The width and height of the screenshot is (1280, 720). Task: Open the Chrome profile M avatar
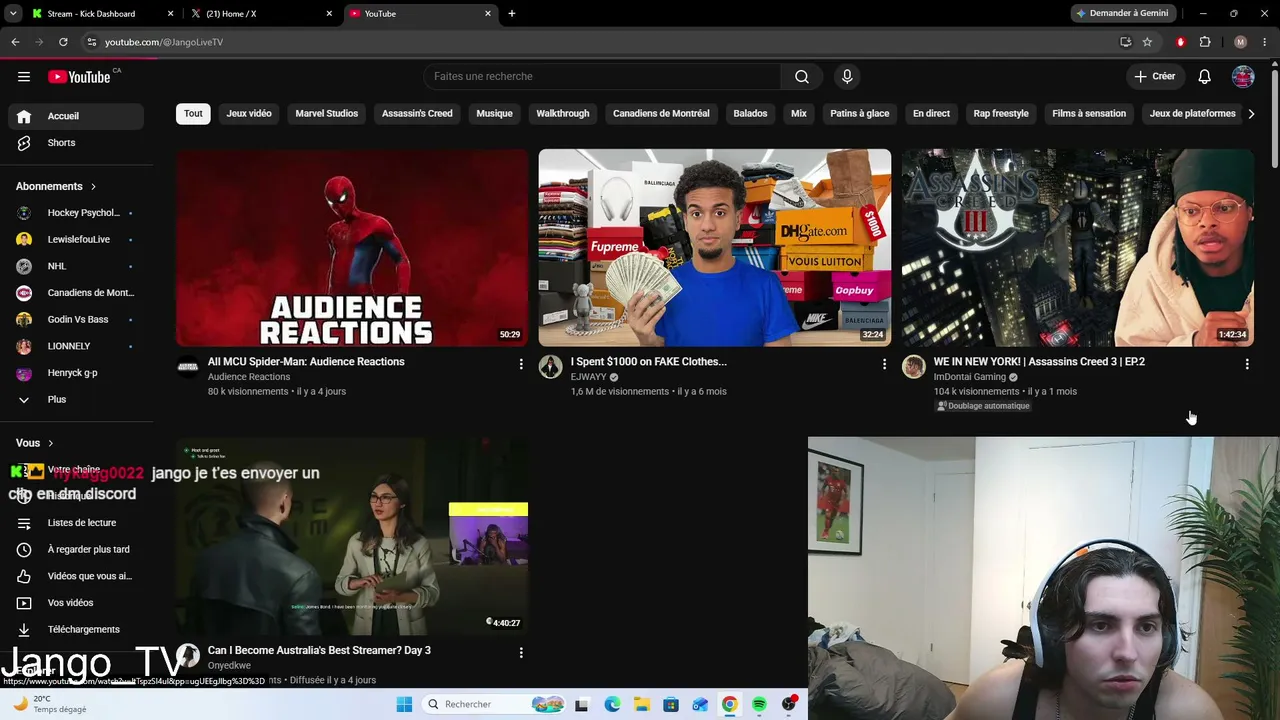(x=1240, y=42)
